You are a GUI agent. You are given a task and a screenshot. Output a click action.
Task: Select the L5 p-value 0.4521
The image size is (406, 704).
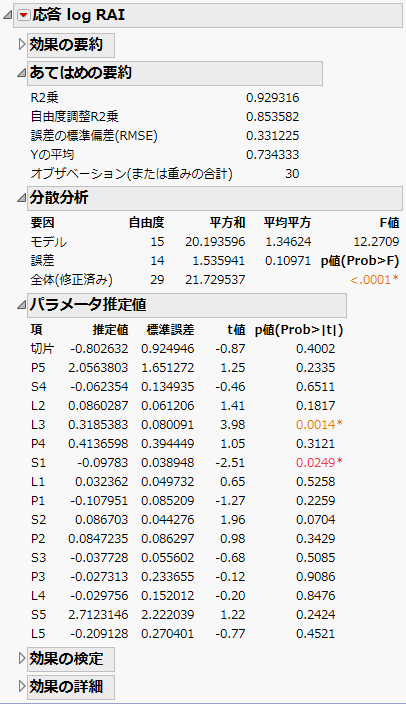pyautogui.click(x=315, y=634)
